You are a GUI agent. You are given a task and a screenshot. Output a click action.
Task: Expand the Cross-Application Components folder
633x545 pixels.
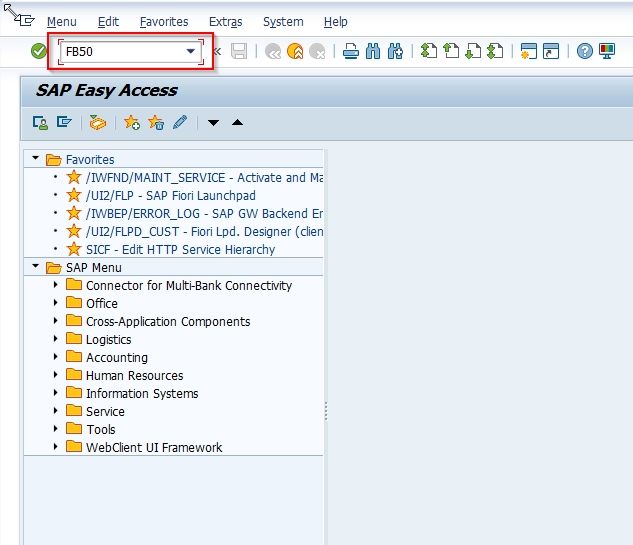coord(56,320)
